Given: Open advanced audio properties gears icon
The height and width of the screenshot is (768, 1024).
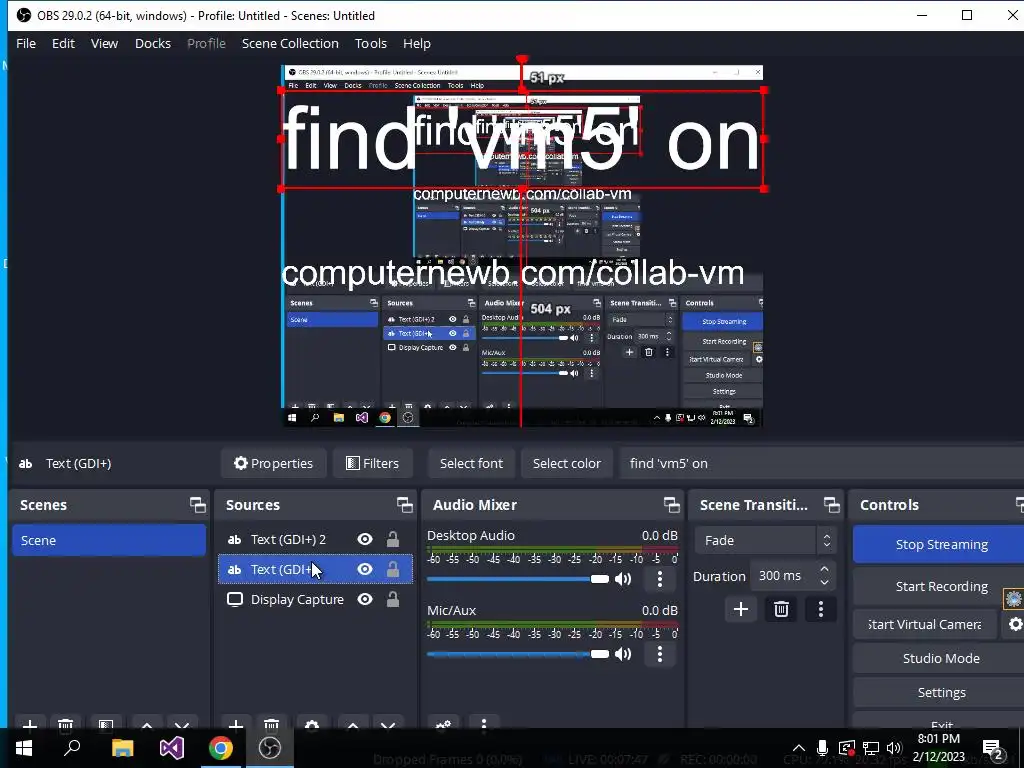Looking at the screenshot, I should (x=443, y=724).
